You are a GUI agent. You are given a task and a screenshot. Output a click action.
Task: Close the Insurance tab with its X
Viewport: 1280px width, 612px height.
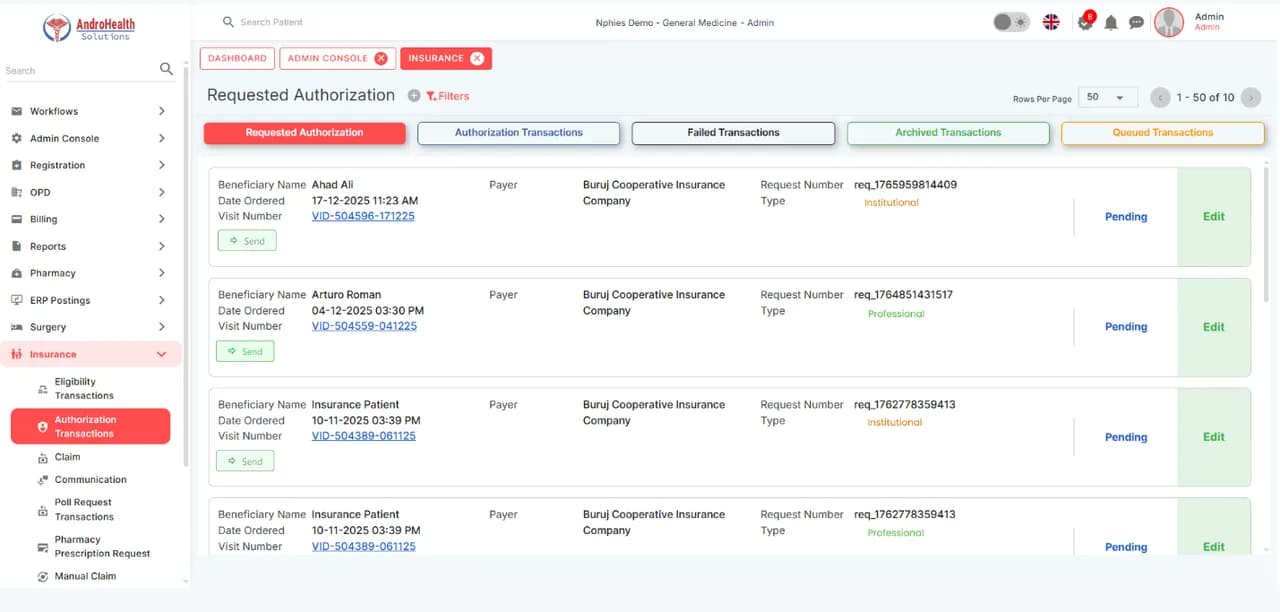(x=477, y=58)
